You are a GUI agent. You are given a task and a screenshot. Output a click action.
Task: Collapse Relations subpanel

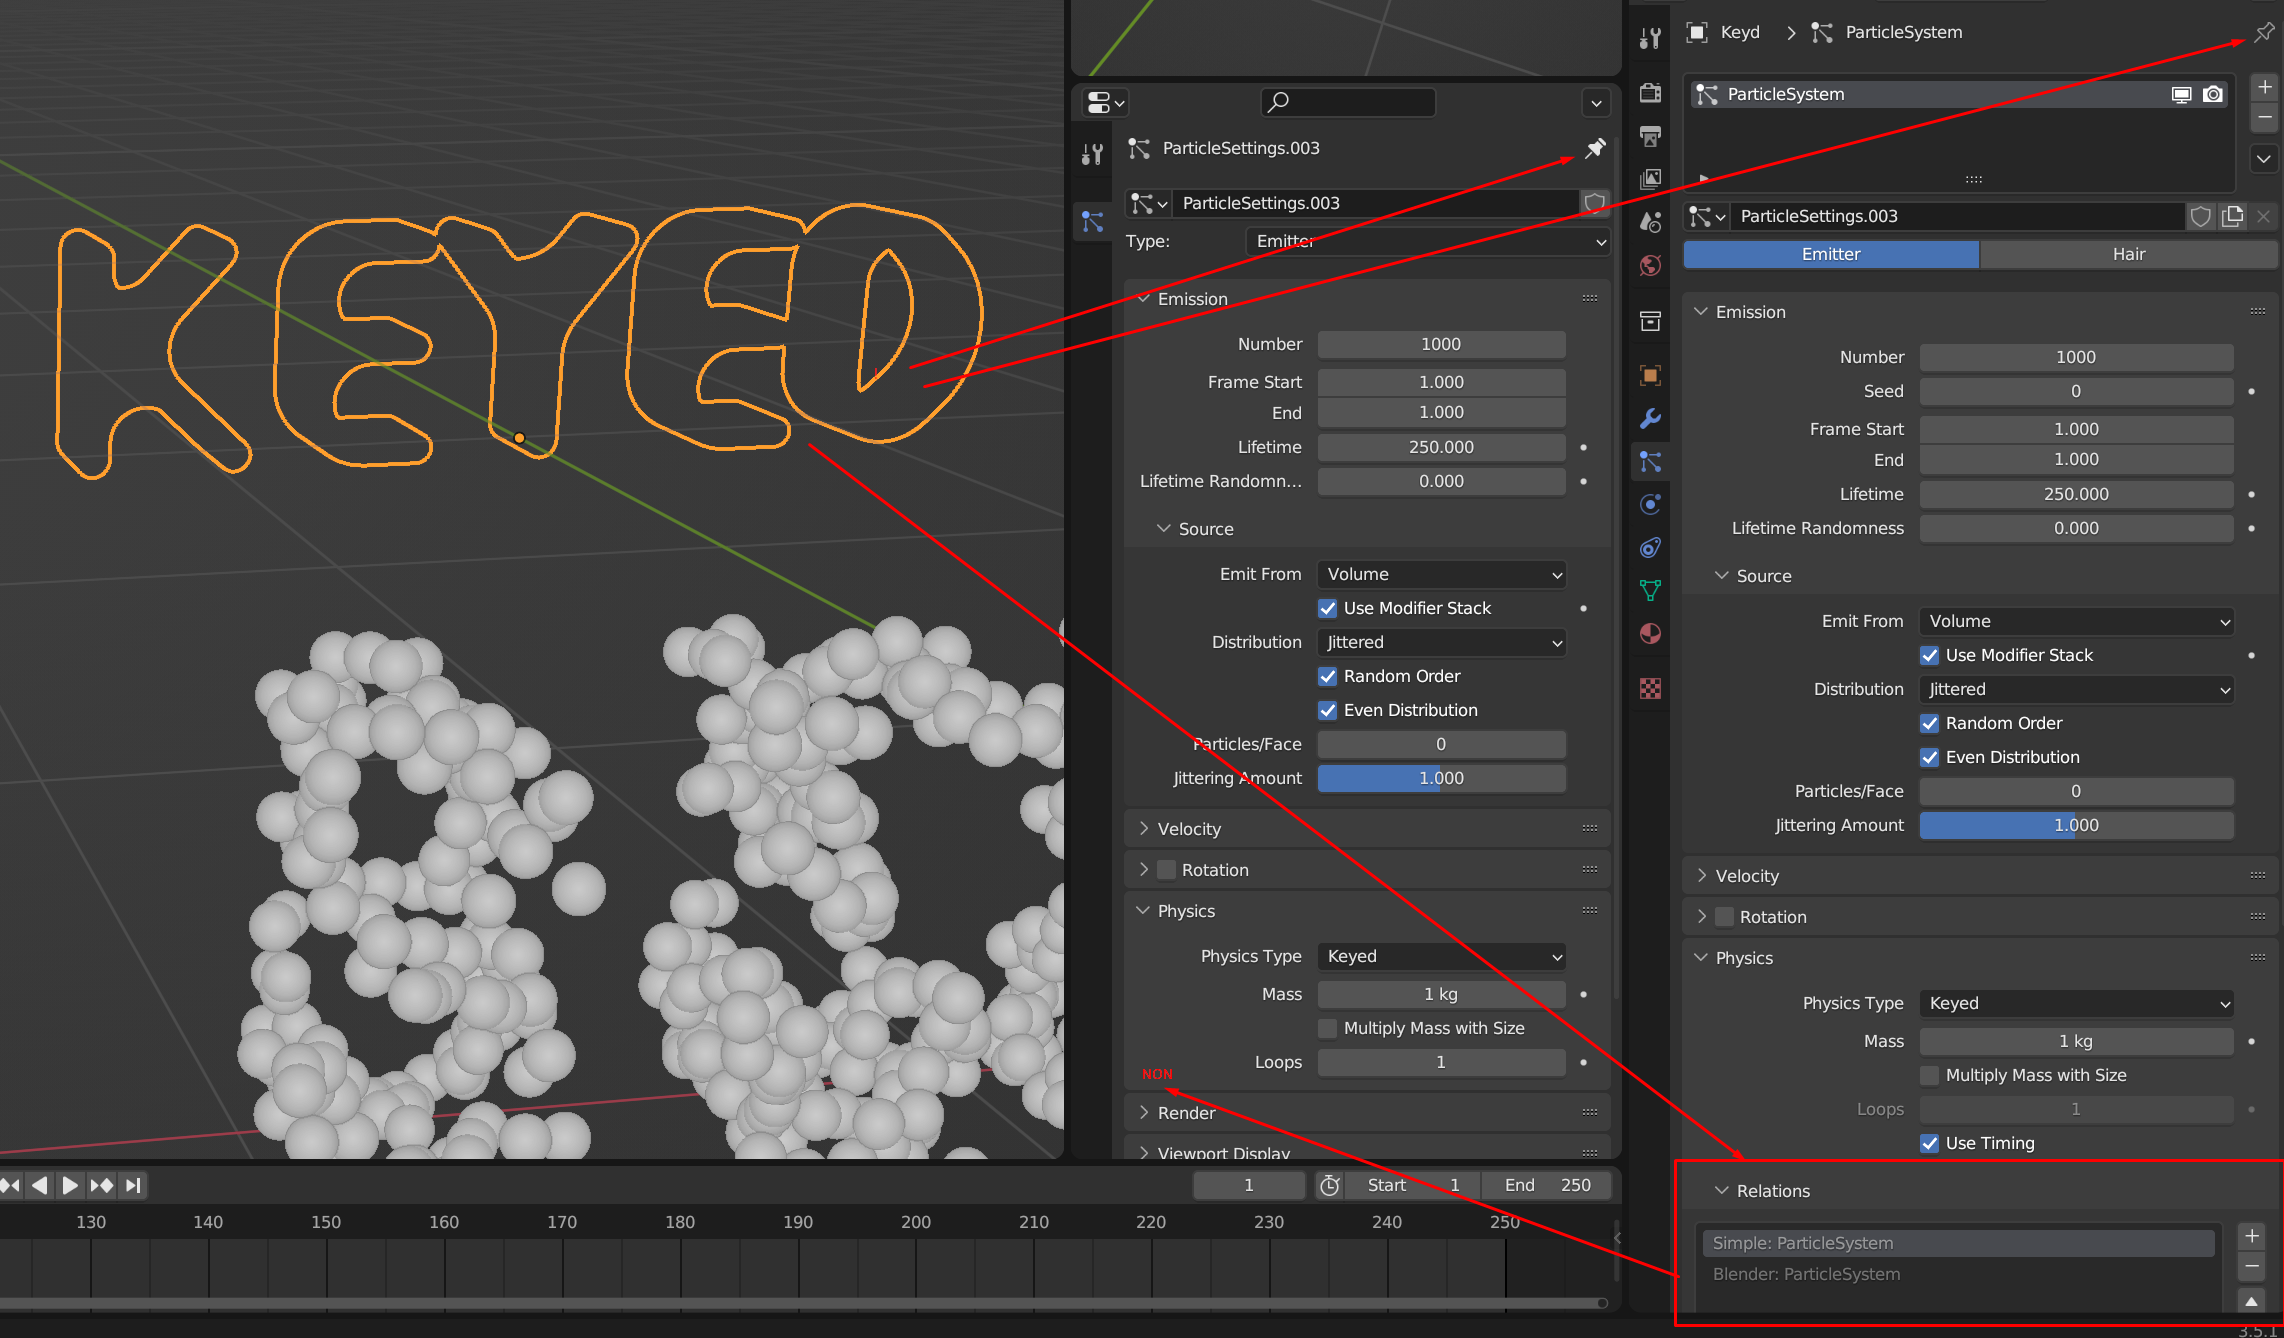coord(1773,1191)
